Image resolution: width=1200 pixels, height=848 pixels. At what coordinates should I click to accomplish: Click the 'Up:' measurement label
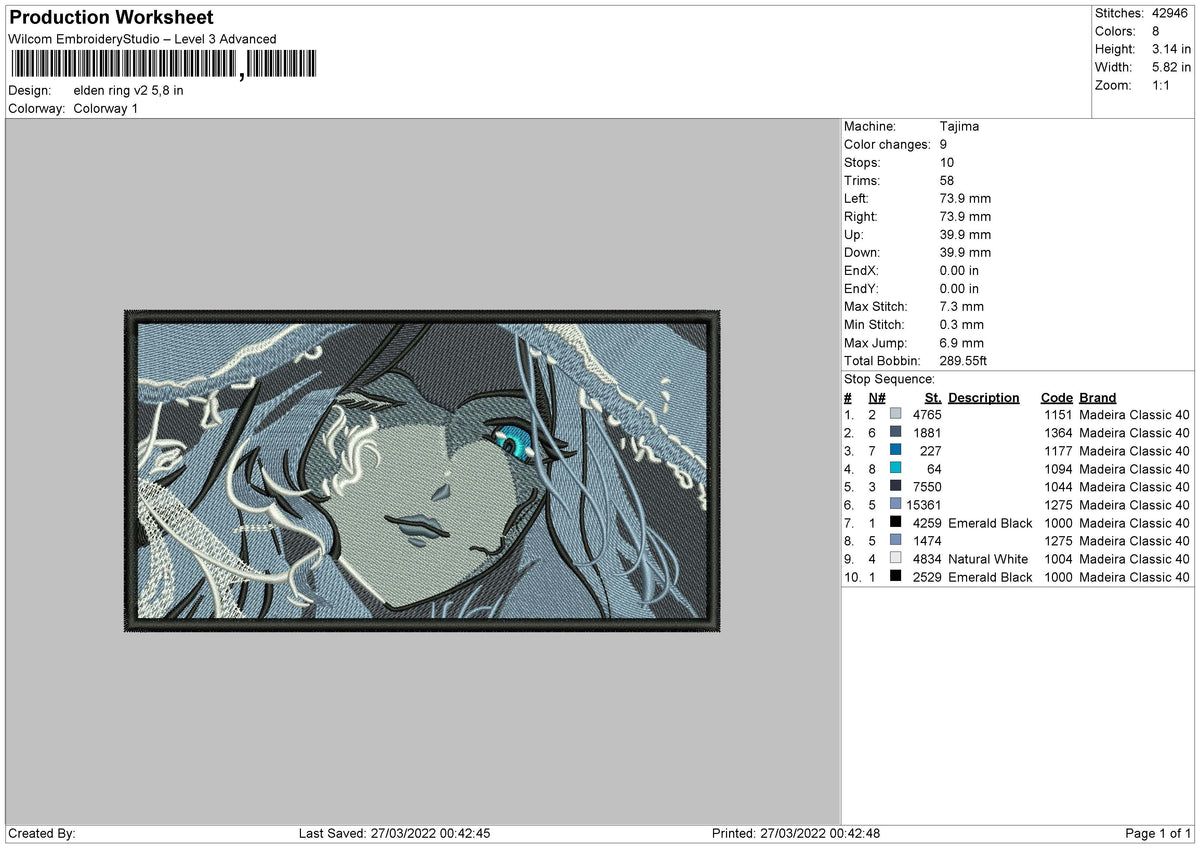[x=855, y=234]
